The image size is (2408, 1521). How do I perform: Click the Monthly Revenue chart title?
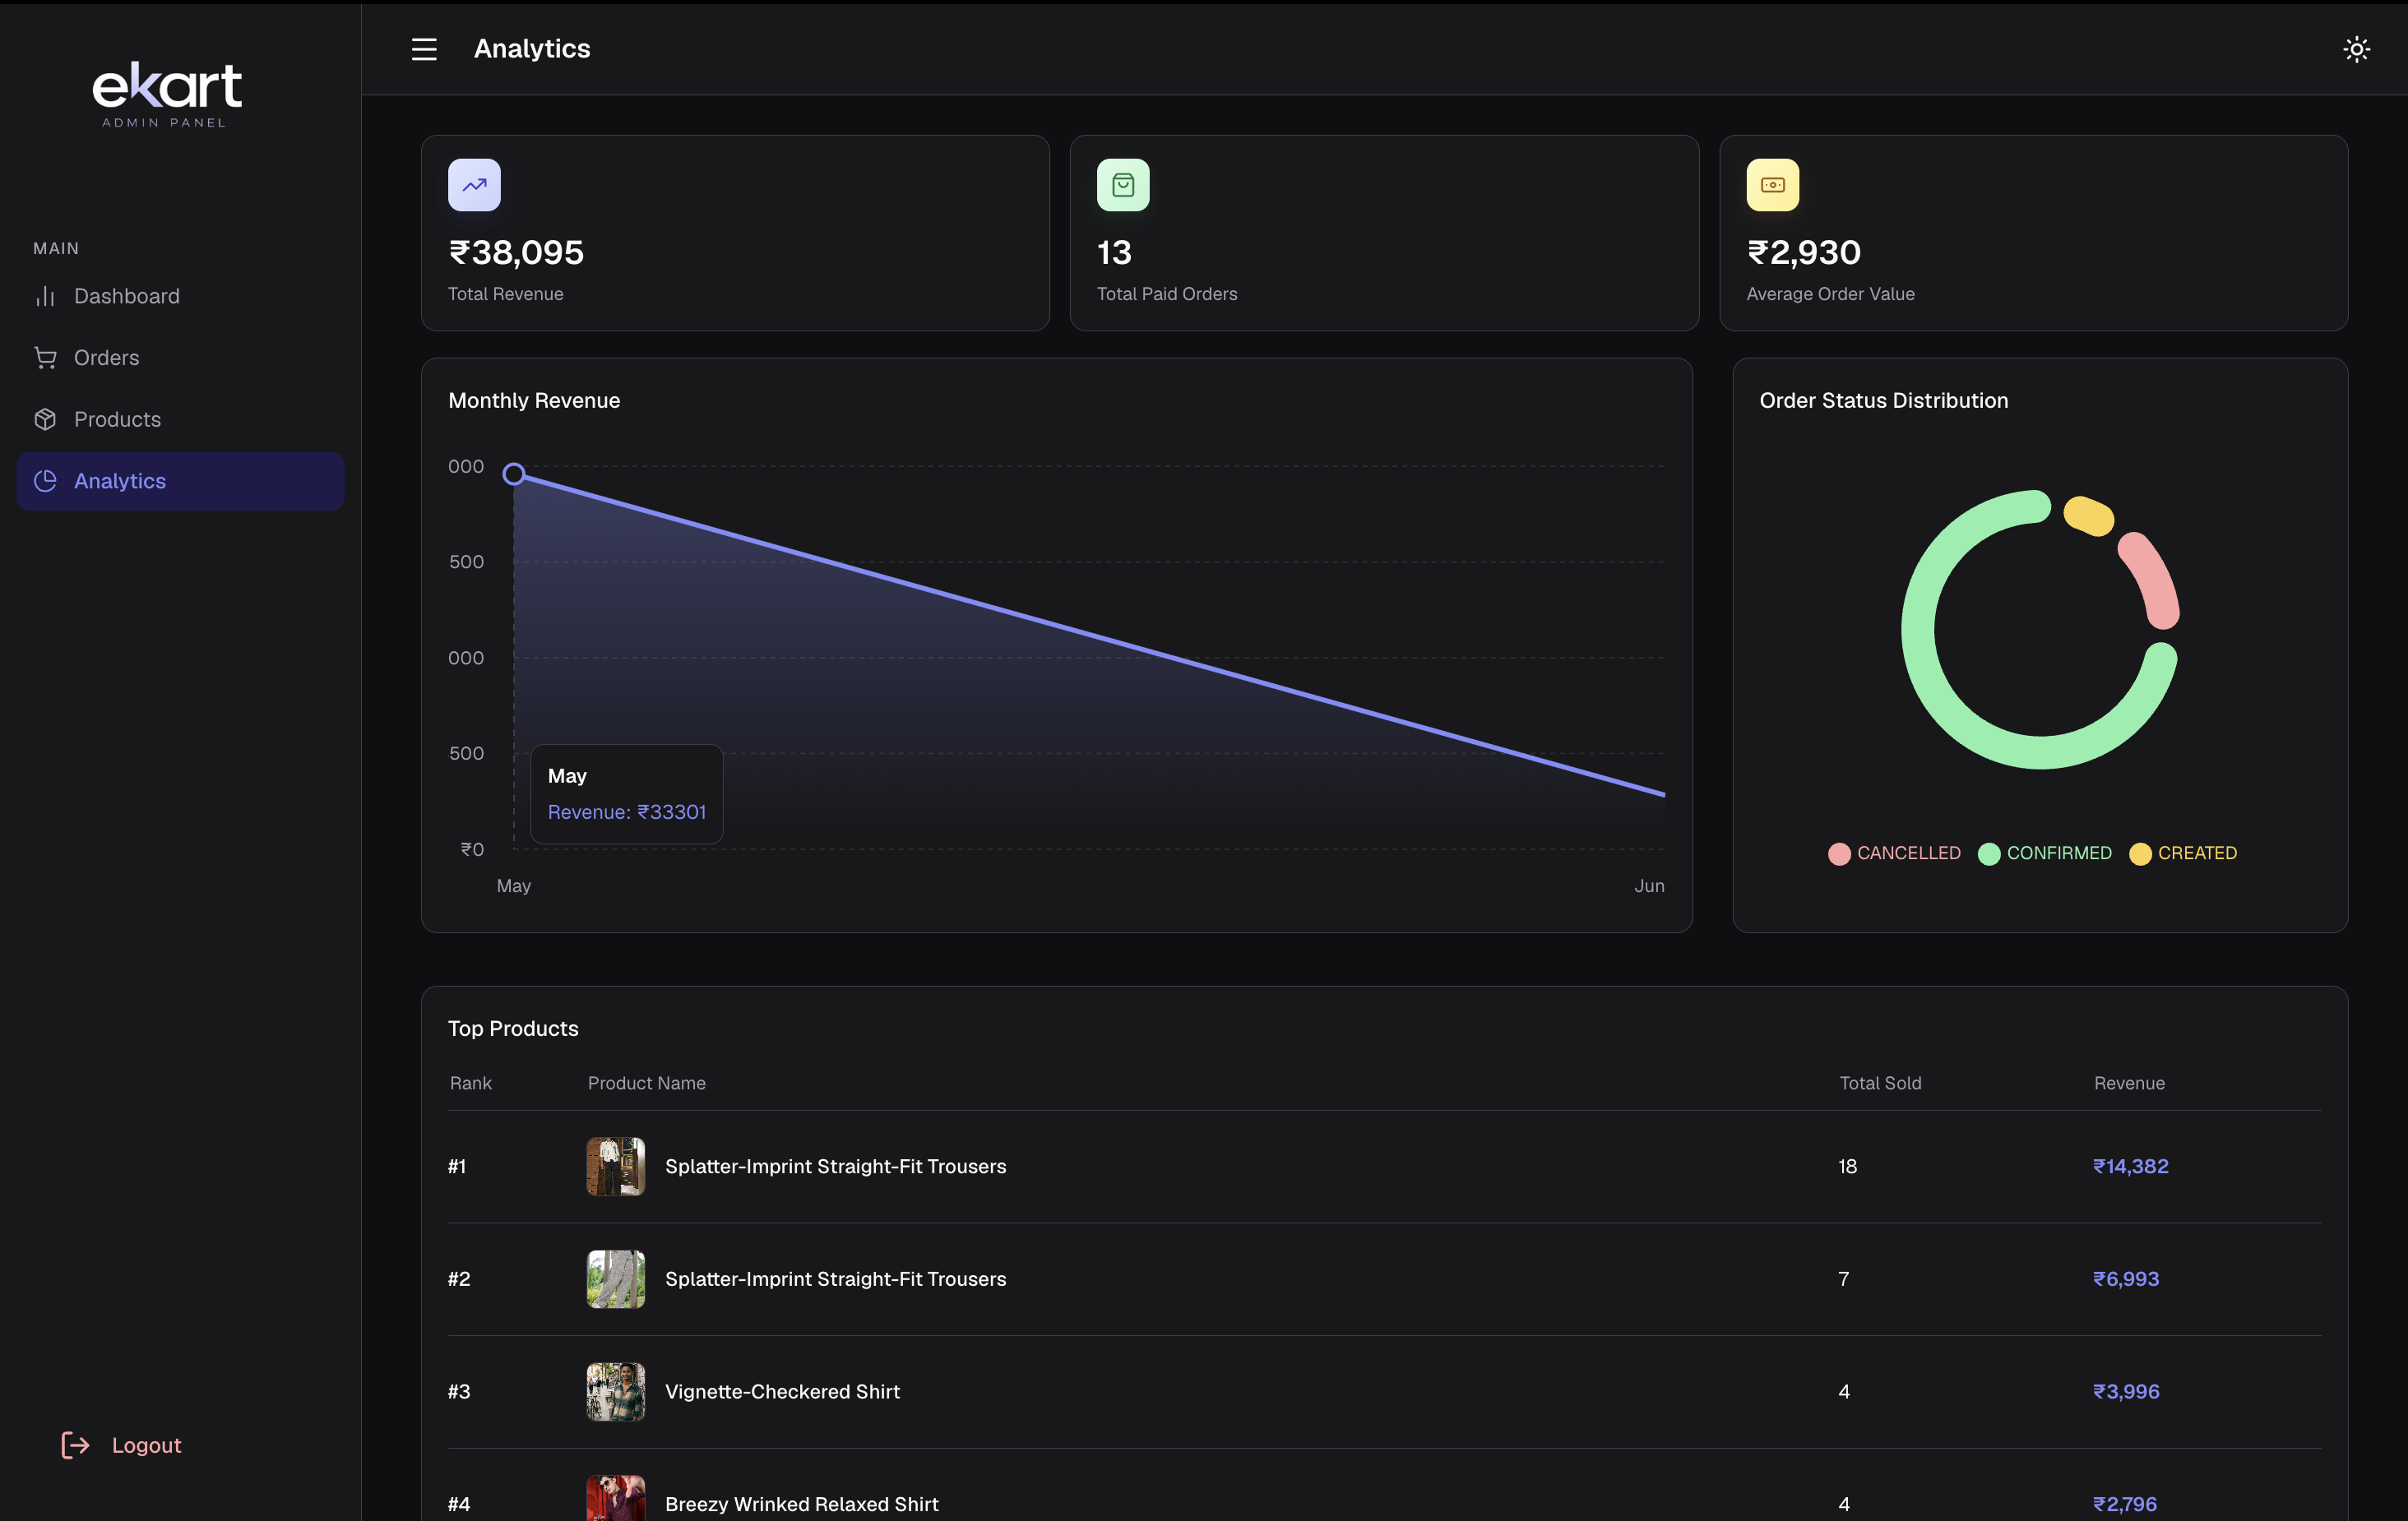tap(534, 401)
